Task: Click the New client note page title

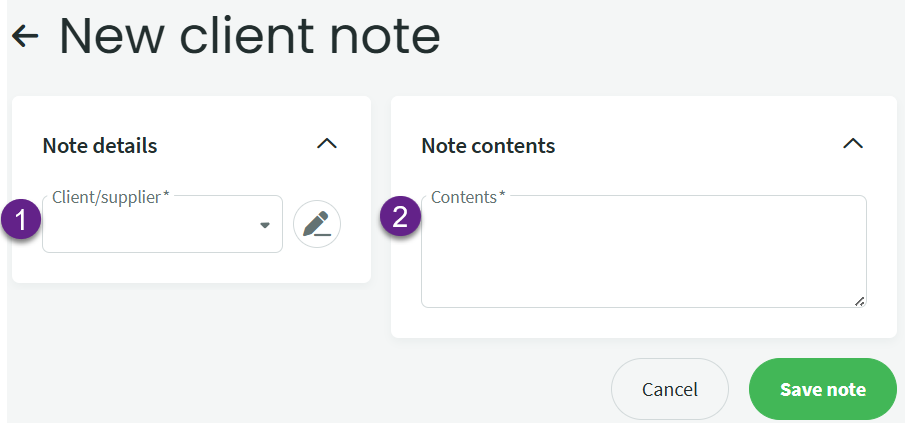Action: (x=250, y=36)
